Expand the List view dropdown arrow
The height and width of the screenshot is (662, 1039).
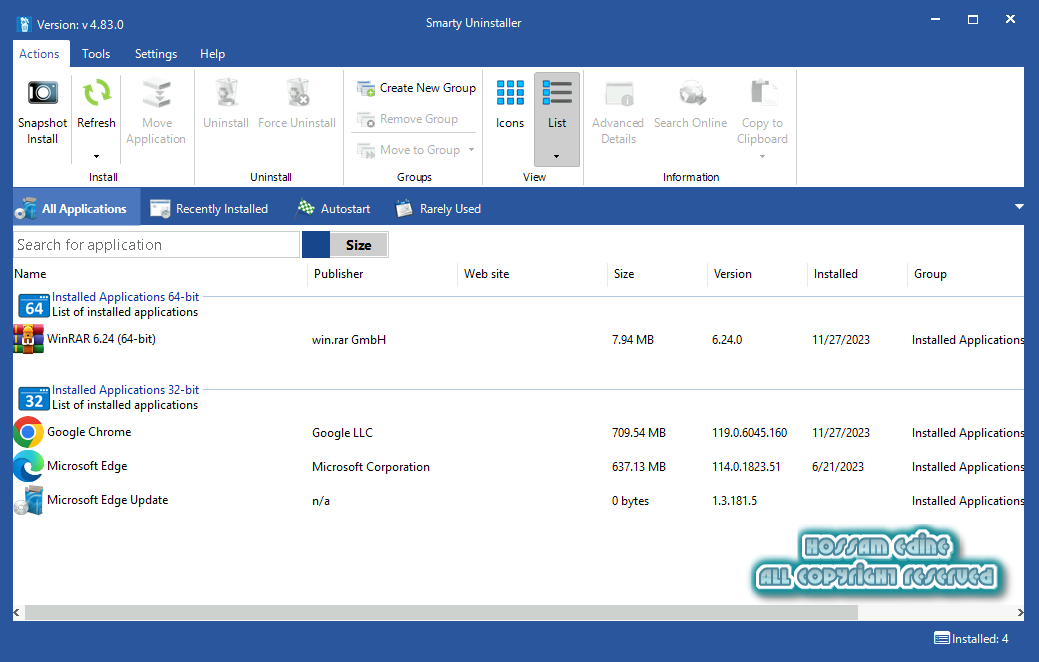pos(557,156)
